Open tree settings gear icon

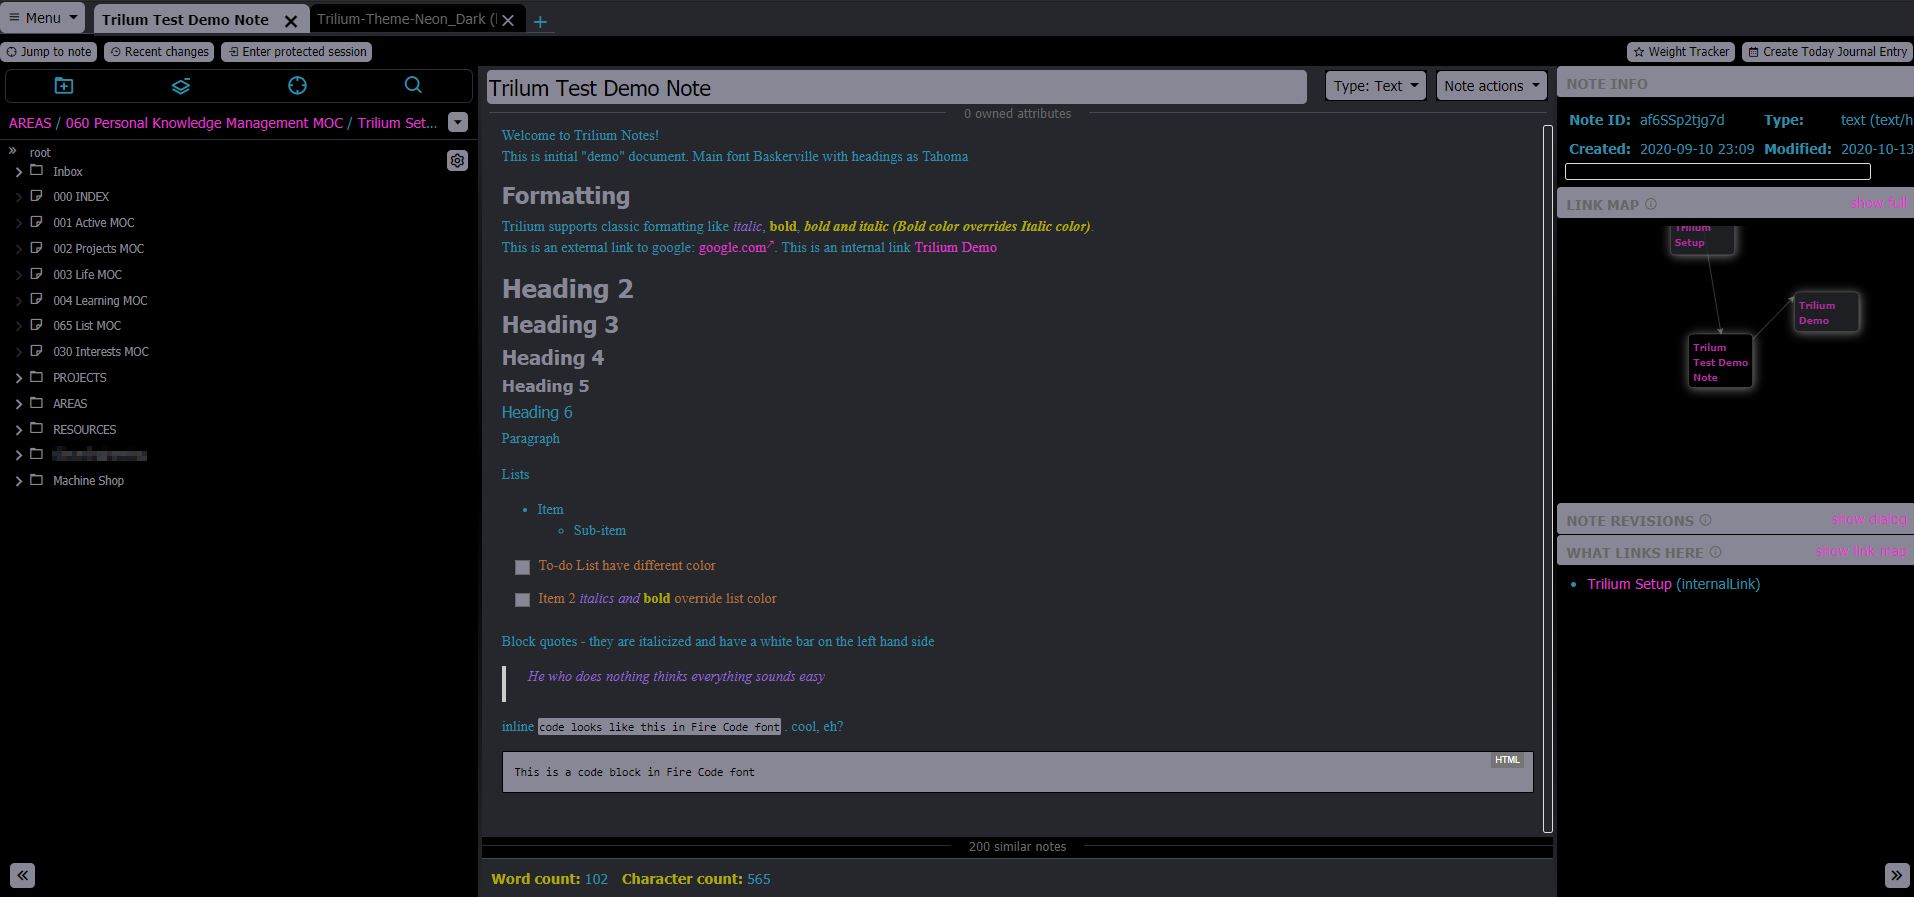pyautogui.click(x=457, y=161)
